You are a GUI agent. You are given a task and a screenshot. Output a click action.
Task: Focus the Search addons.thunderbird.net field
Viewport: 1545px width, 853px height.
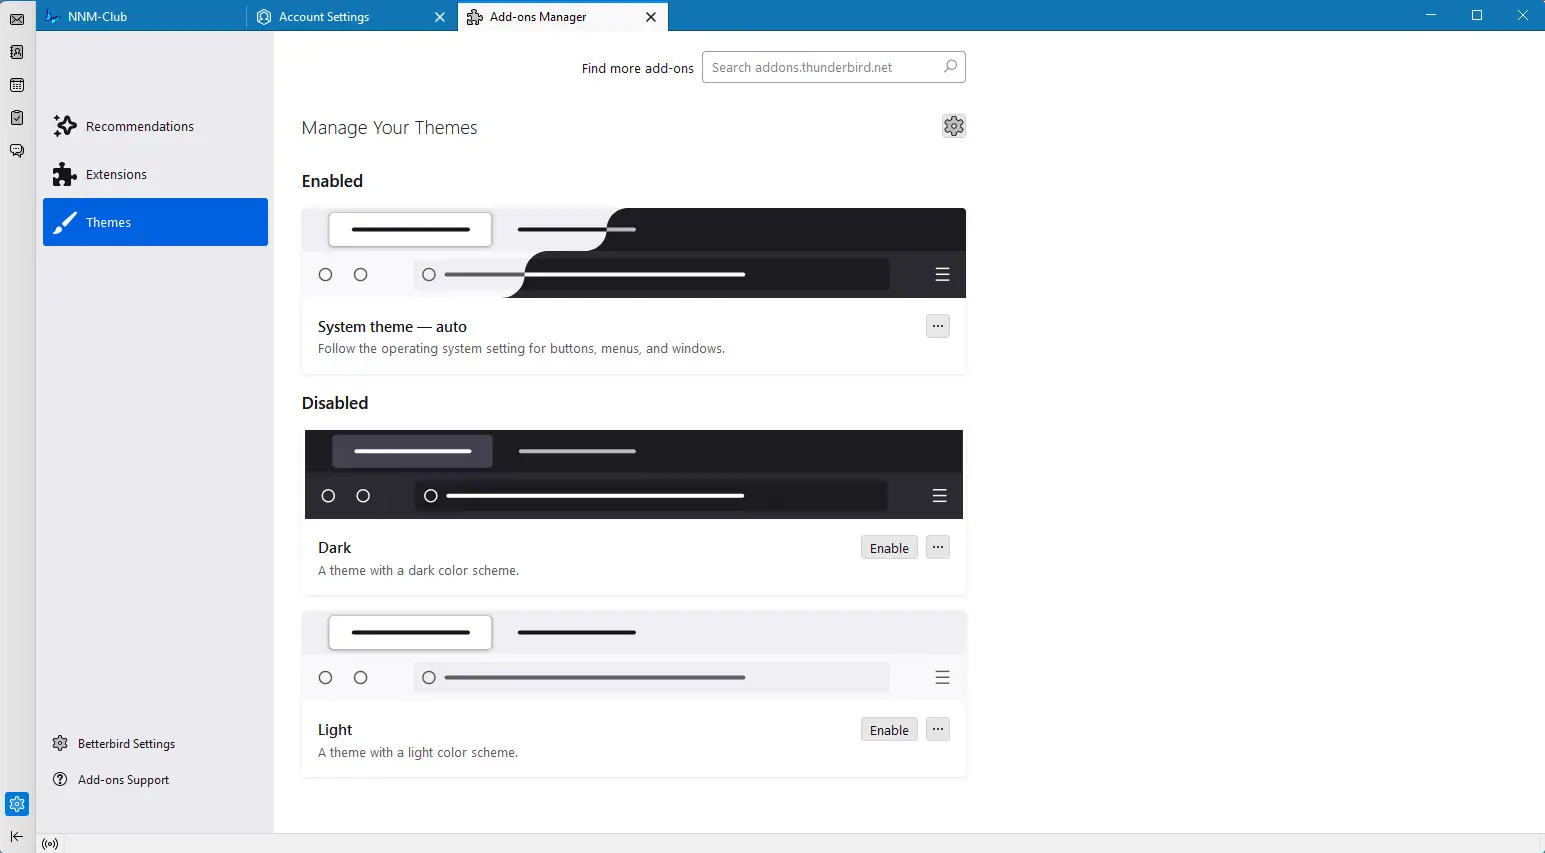[x=834, y=67]
